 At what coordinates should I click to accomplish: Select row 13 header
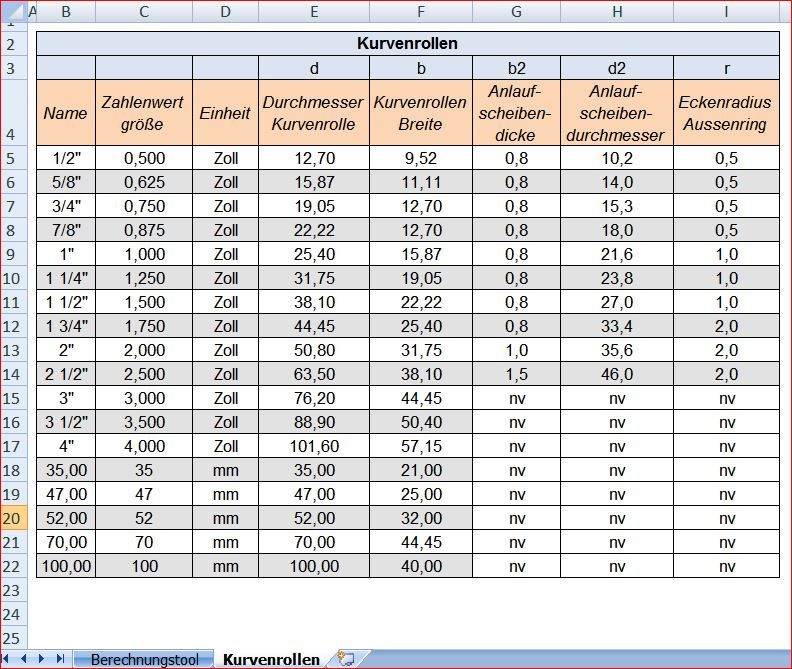[x=10, y=350]
